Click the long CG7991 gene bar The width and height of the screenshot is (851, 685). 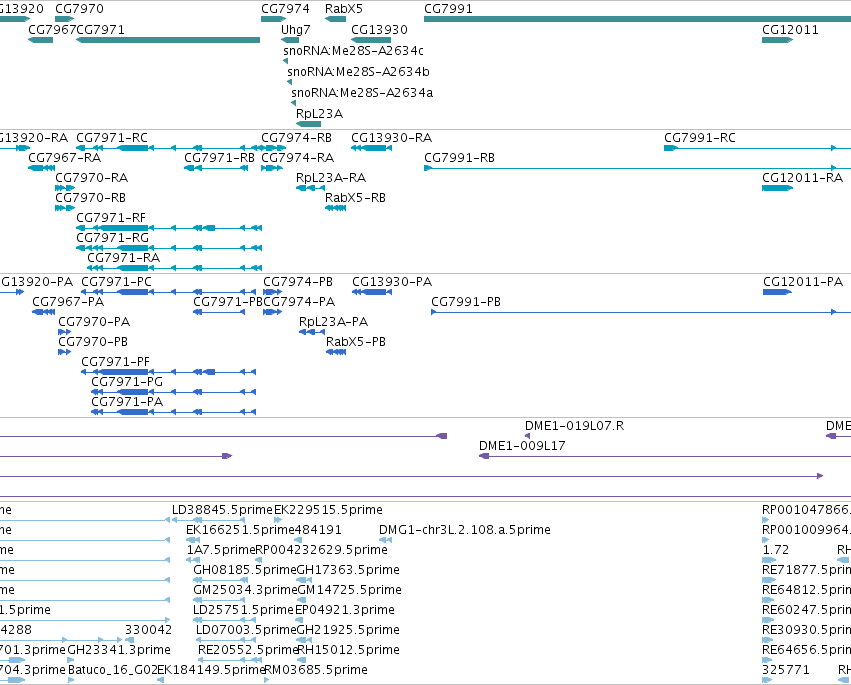pyautogui.click(x=637, y=19)
